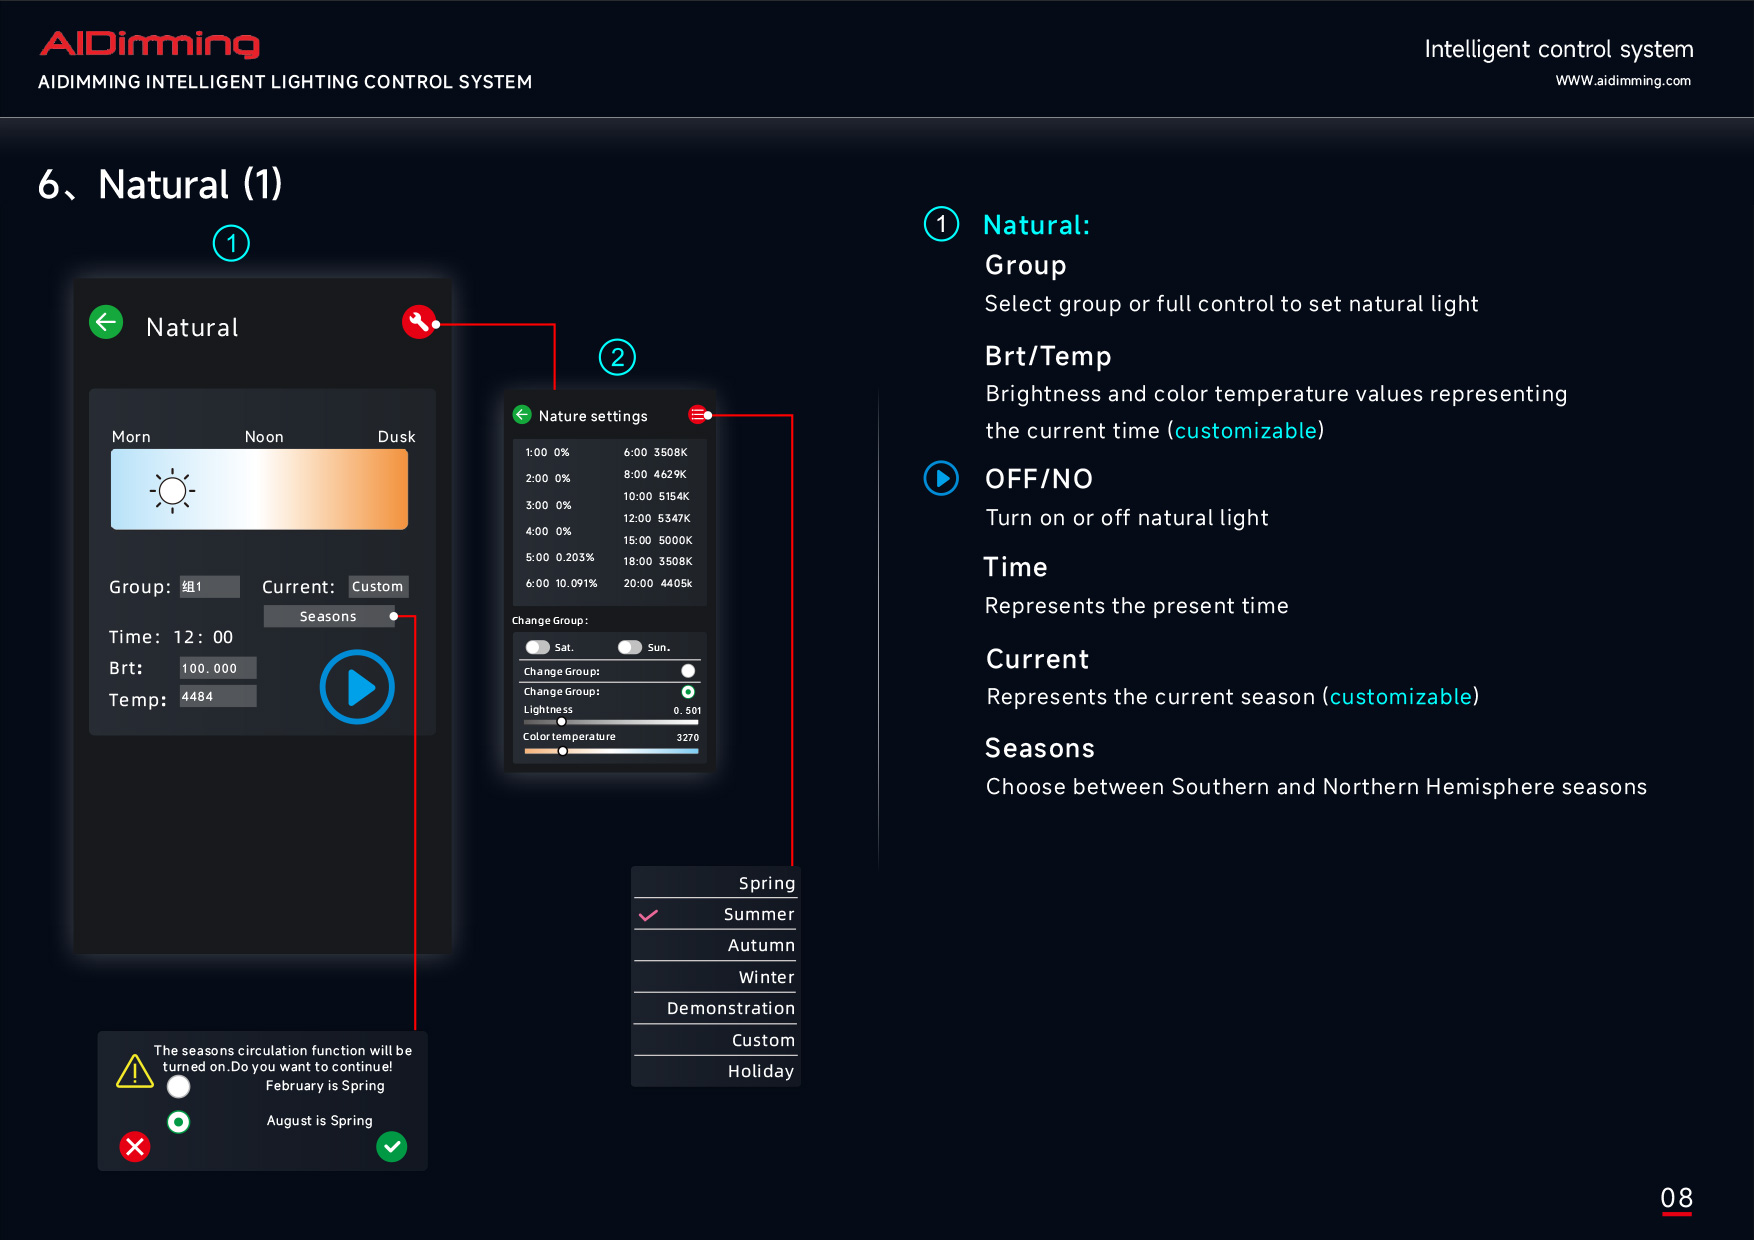1754x1240 pixels.
Task: Click the Color temperature slider handle
Action: tap(563, 751)
